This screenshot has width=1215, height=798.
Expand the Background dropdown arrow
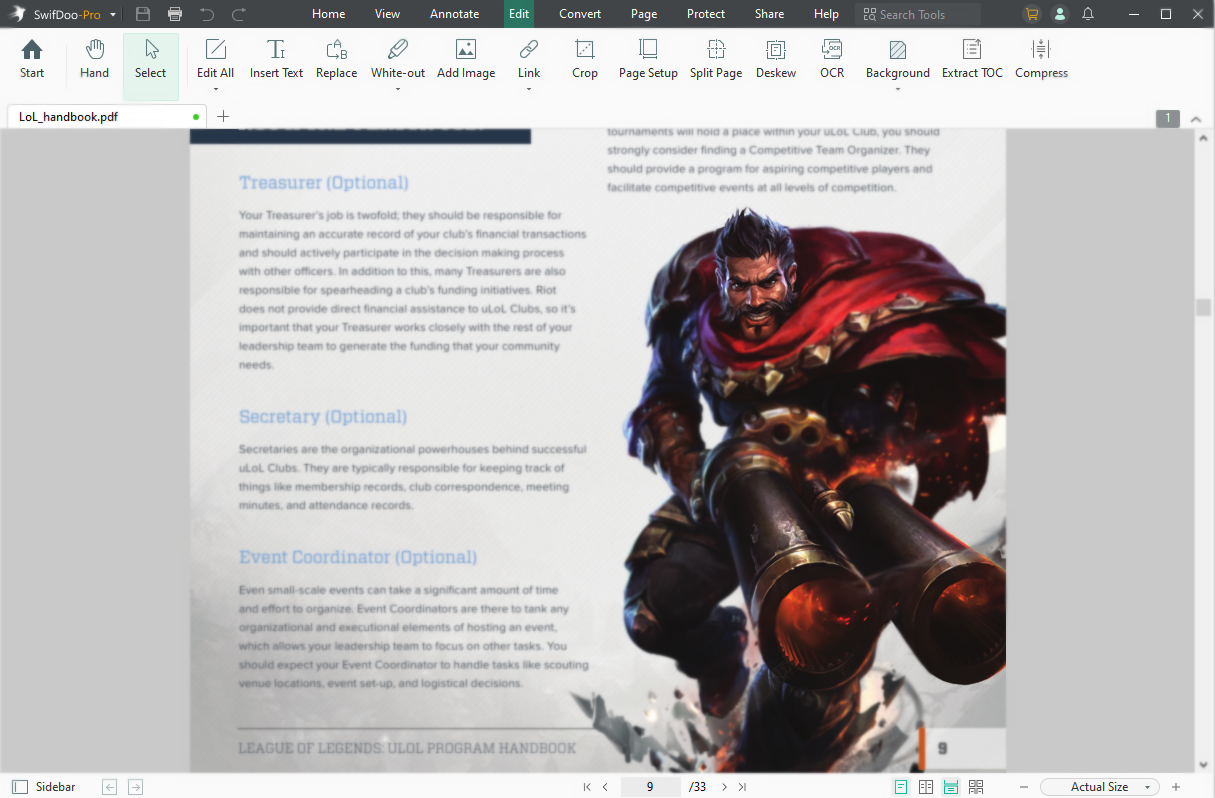pos(898,90)
